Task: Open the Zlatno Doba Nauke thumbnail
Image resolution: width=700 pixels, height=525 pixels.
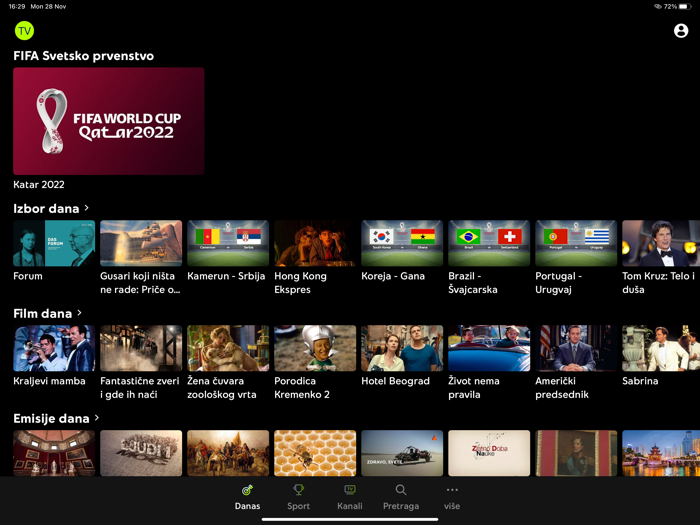Action: (489, 453)
